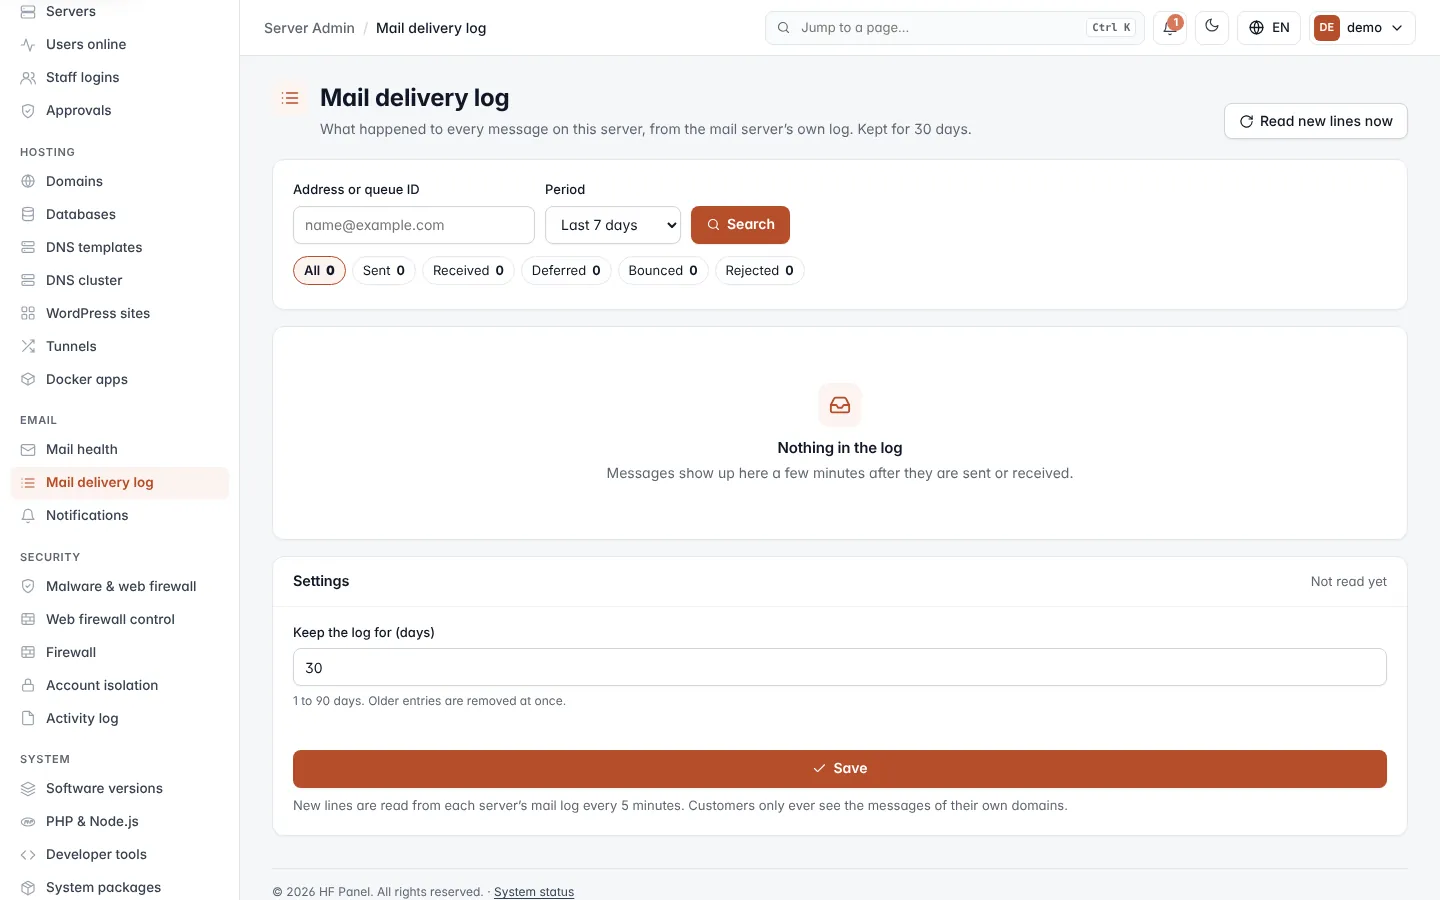Viewport: 1440px width, 900px height.
Task: Click the WordPress sites grid icon
Action: [x=28, y=314]
